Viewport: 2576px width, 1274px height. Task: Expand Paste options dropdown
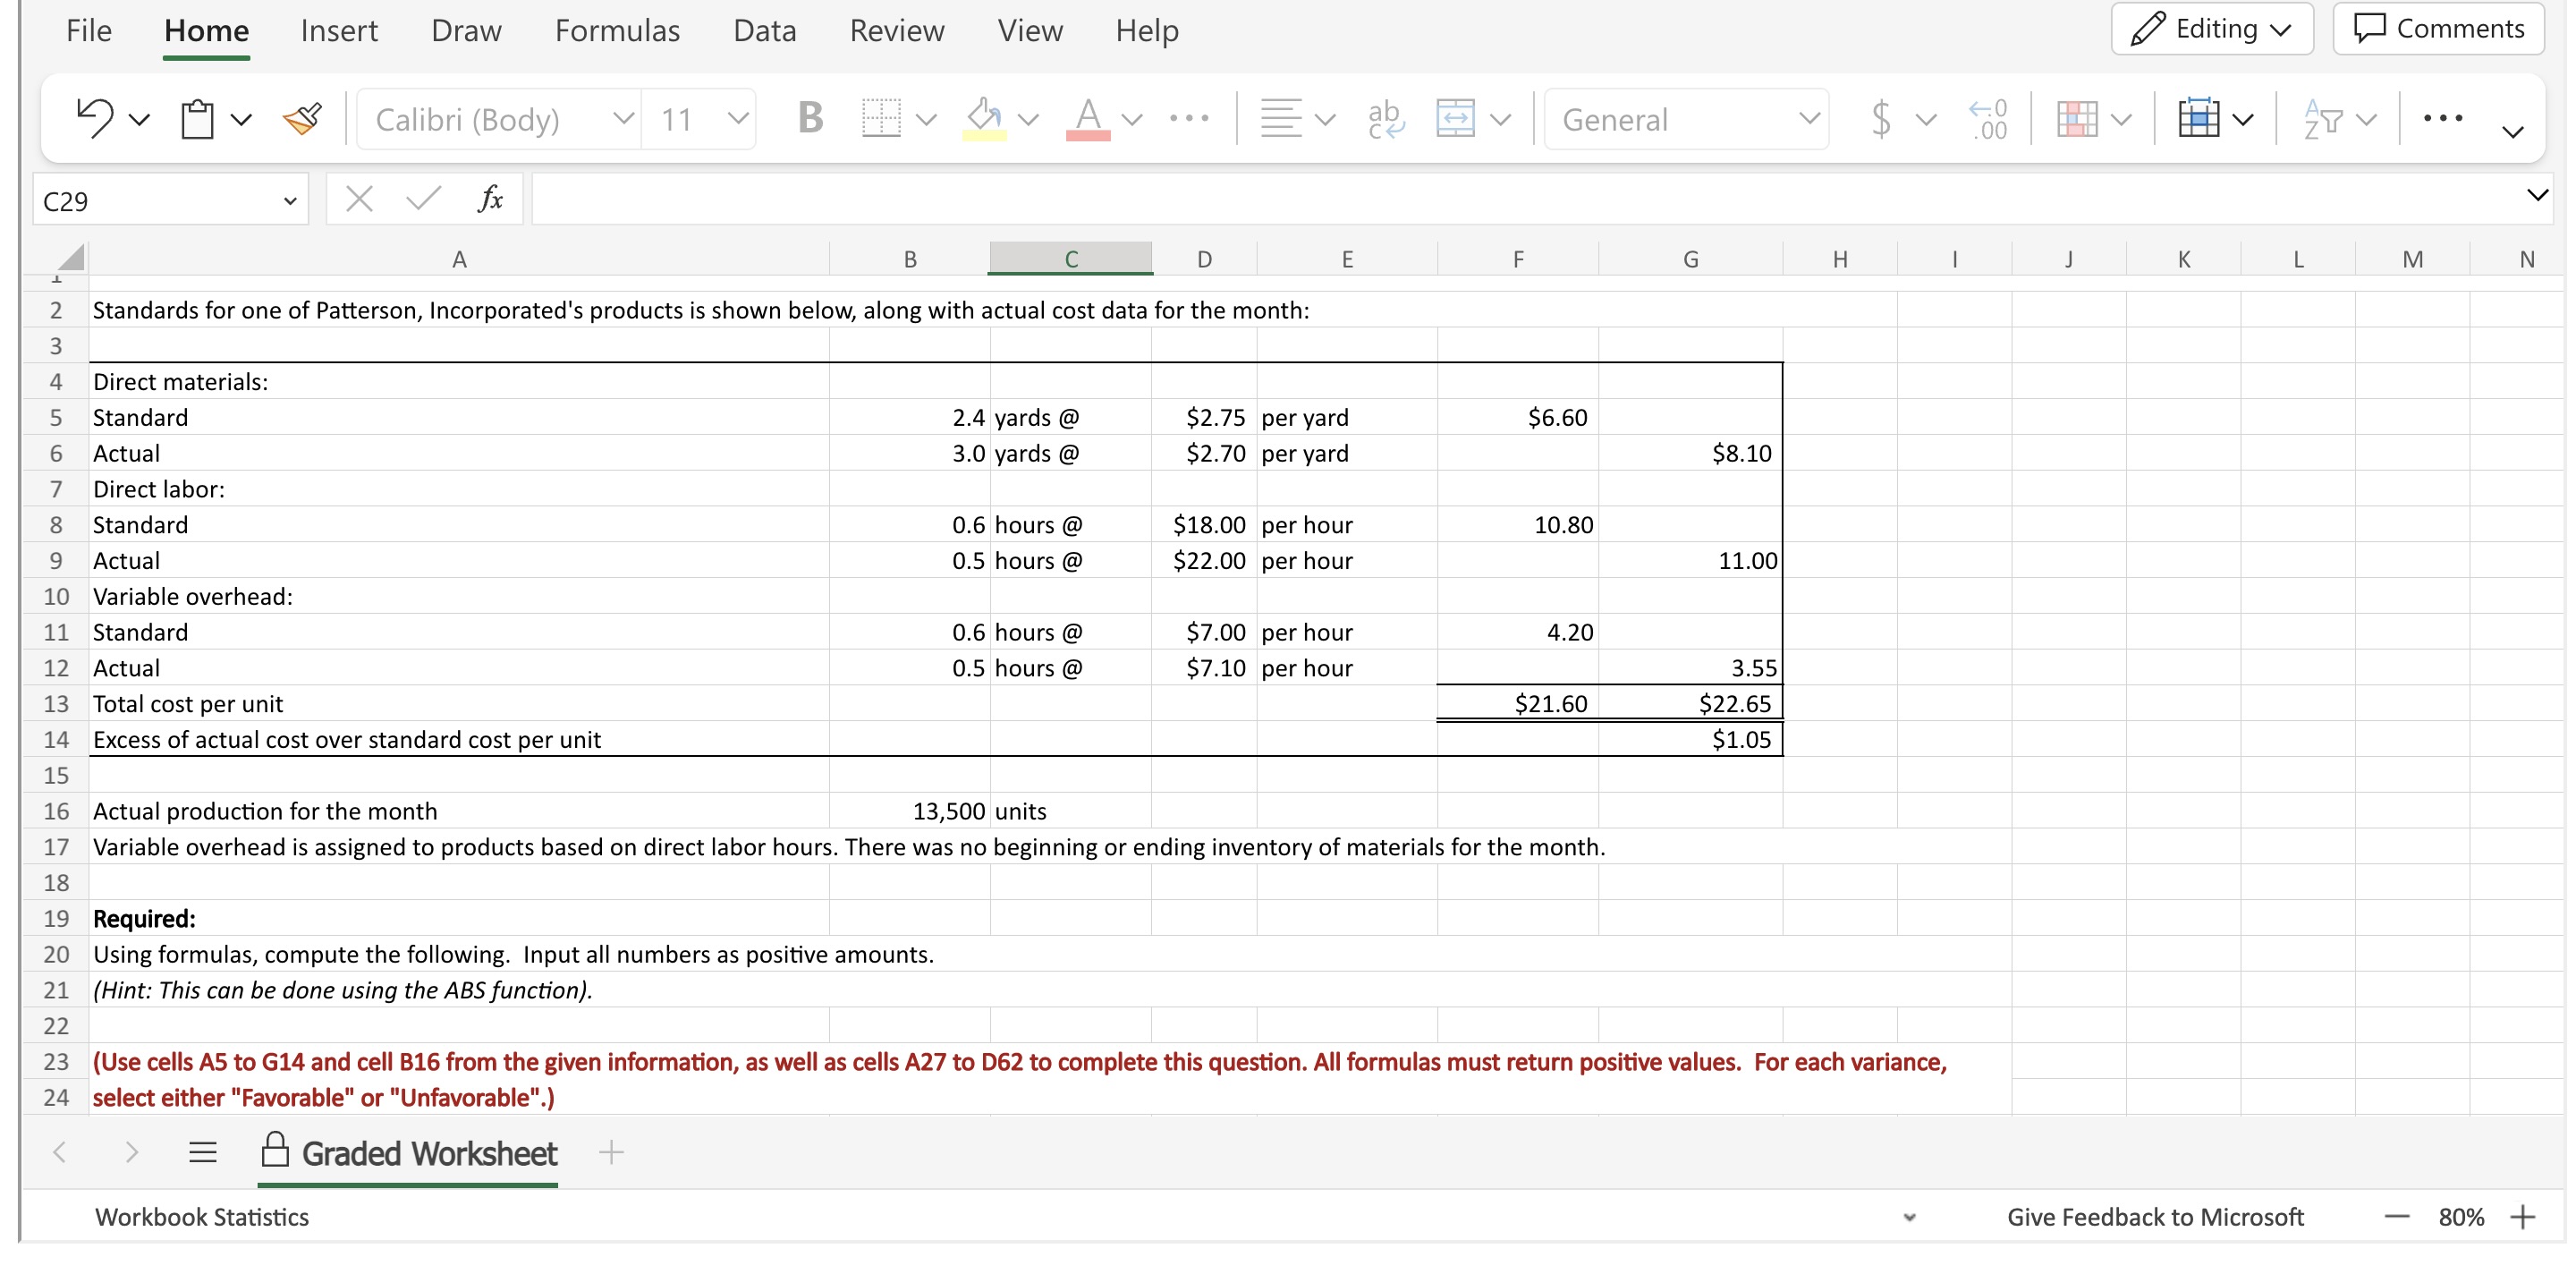241,120
